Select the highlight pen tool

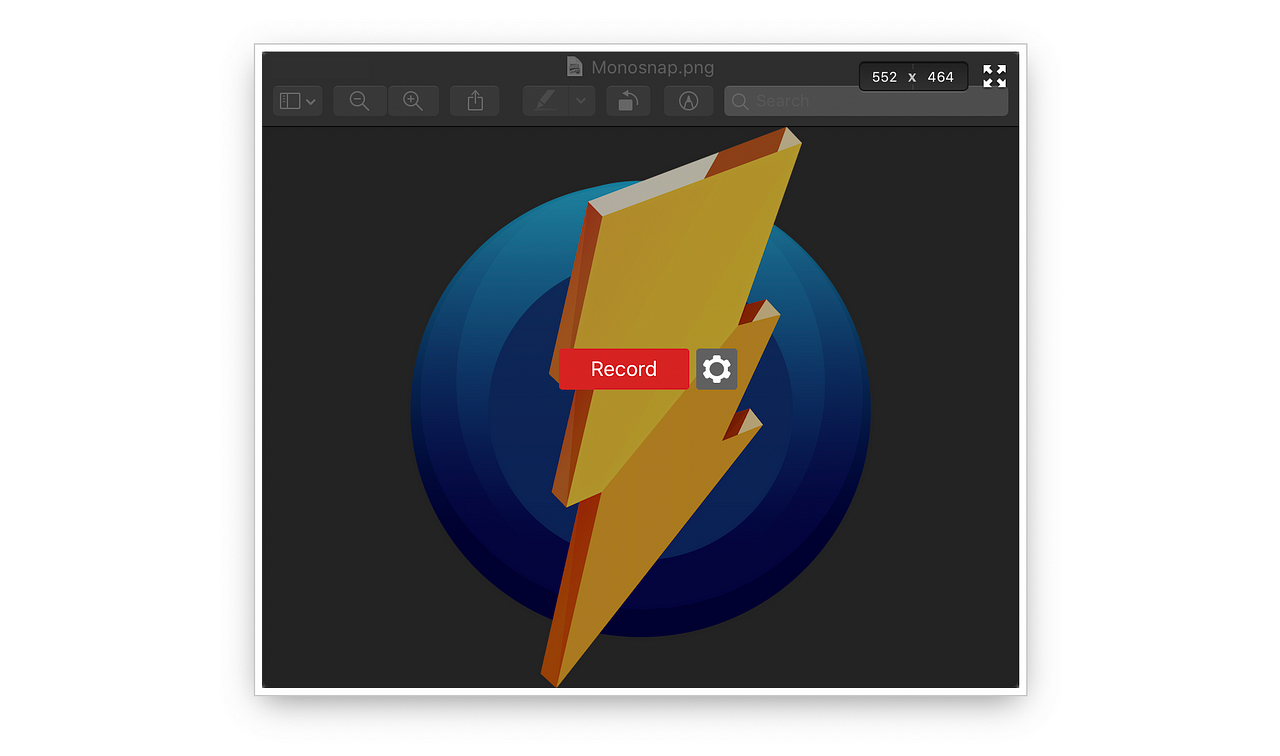point(545,101)
